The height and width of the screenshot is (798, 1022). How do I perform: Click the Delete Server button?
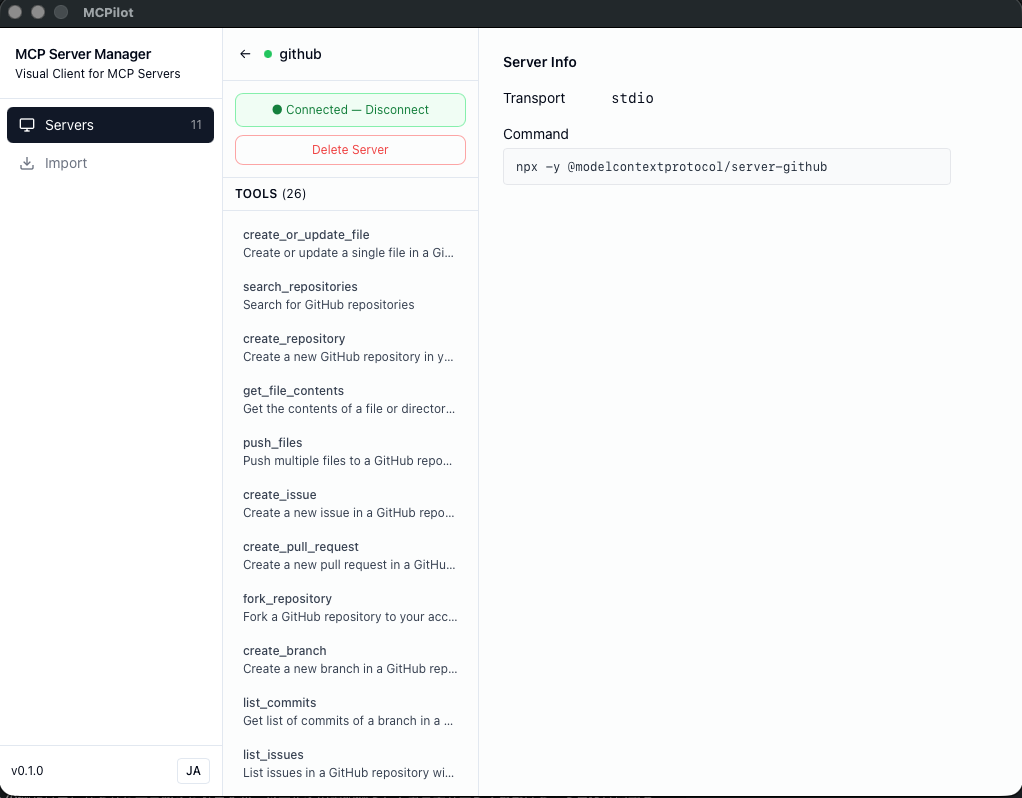pyautogui.click(x=350, y=150)
